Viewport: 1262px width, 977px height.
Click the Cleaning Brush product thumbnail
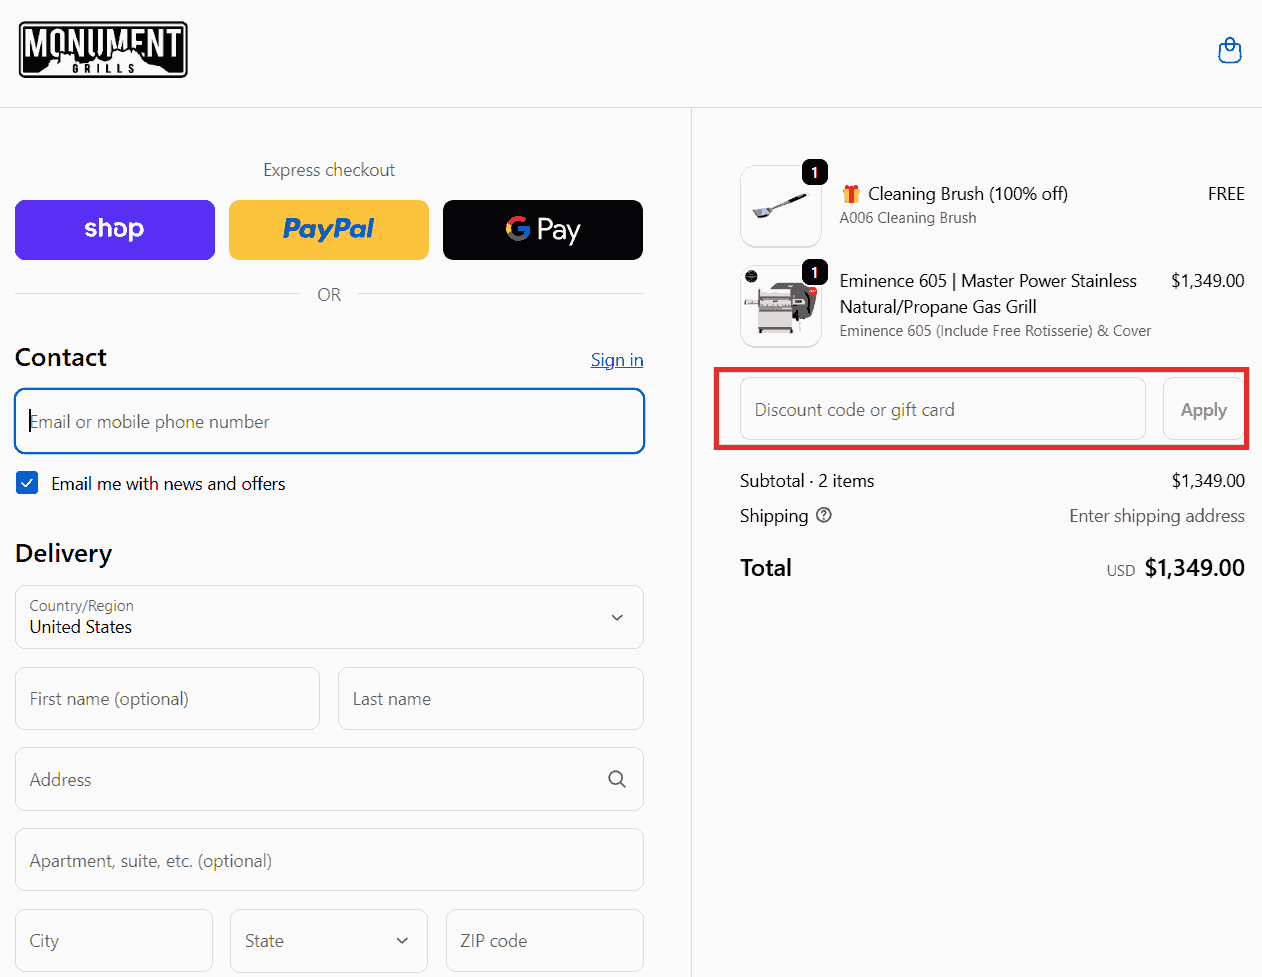click(x=780, y=206)
